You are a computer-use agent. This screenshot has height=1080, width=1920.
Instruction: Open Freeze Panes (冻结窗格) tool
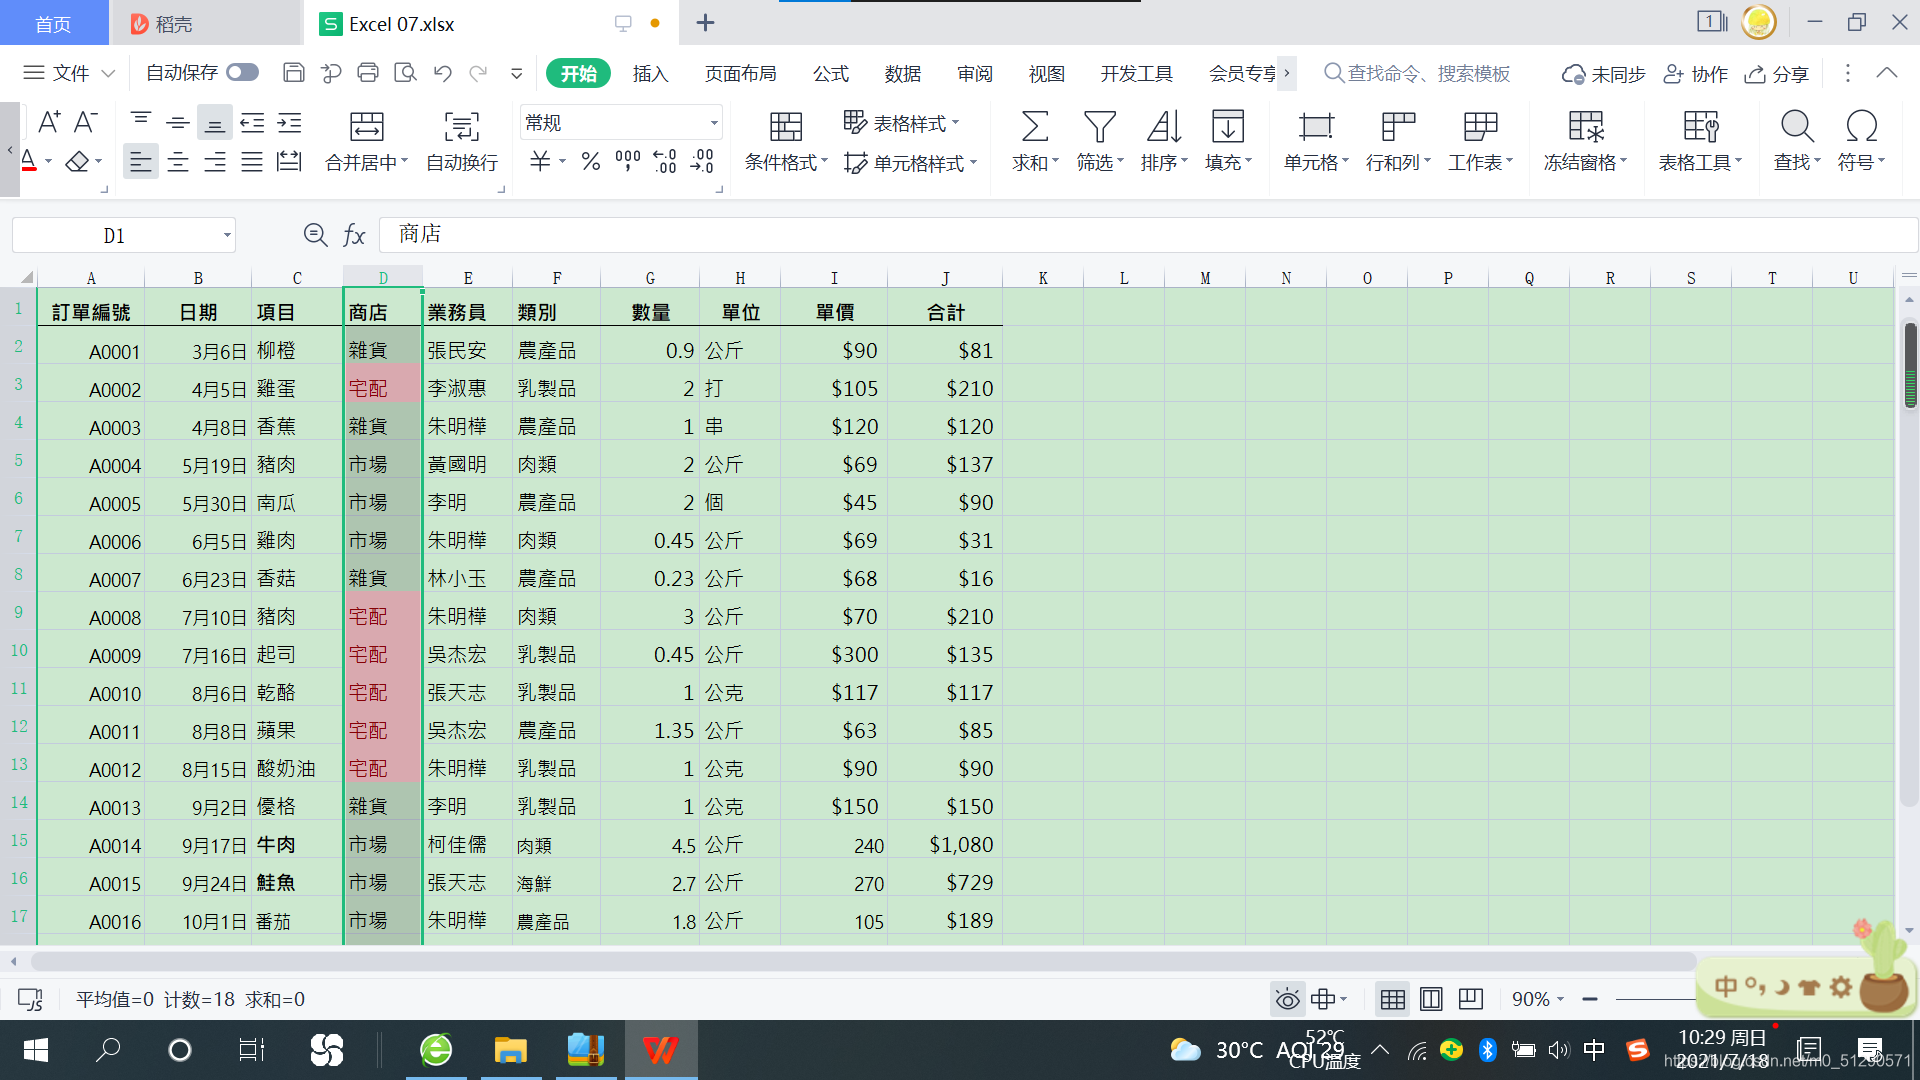(x=1585, y=127)
